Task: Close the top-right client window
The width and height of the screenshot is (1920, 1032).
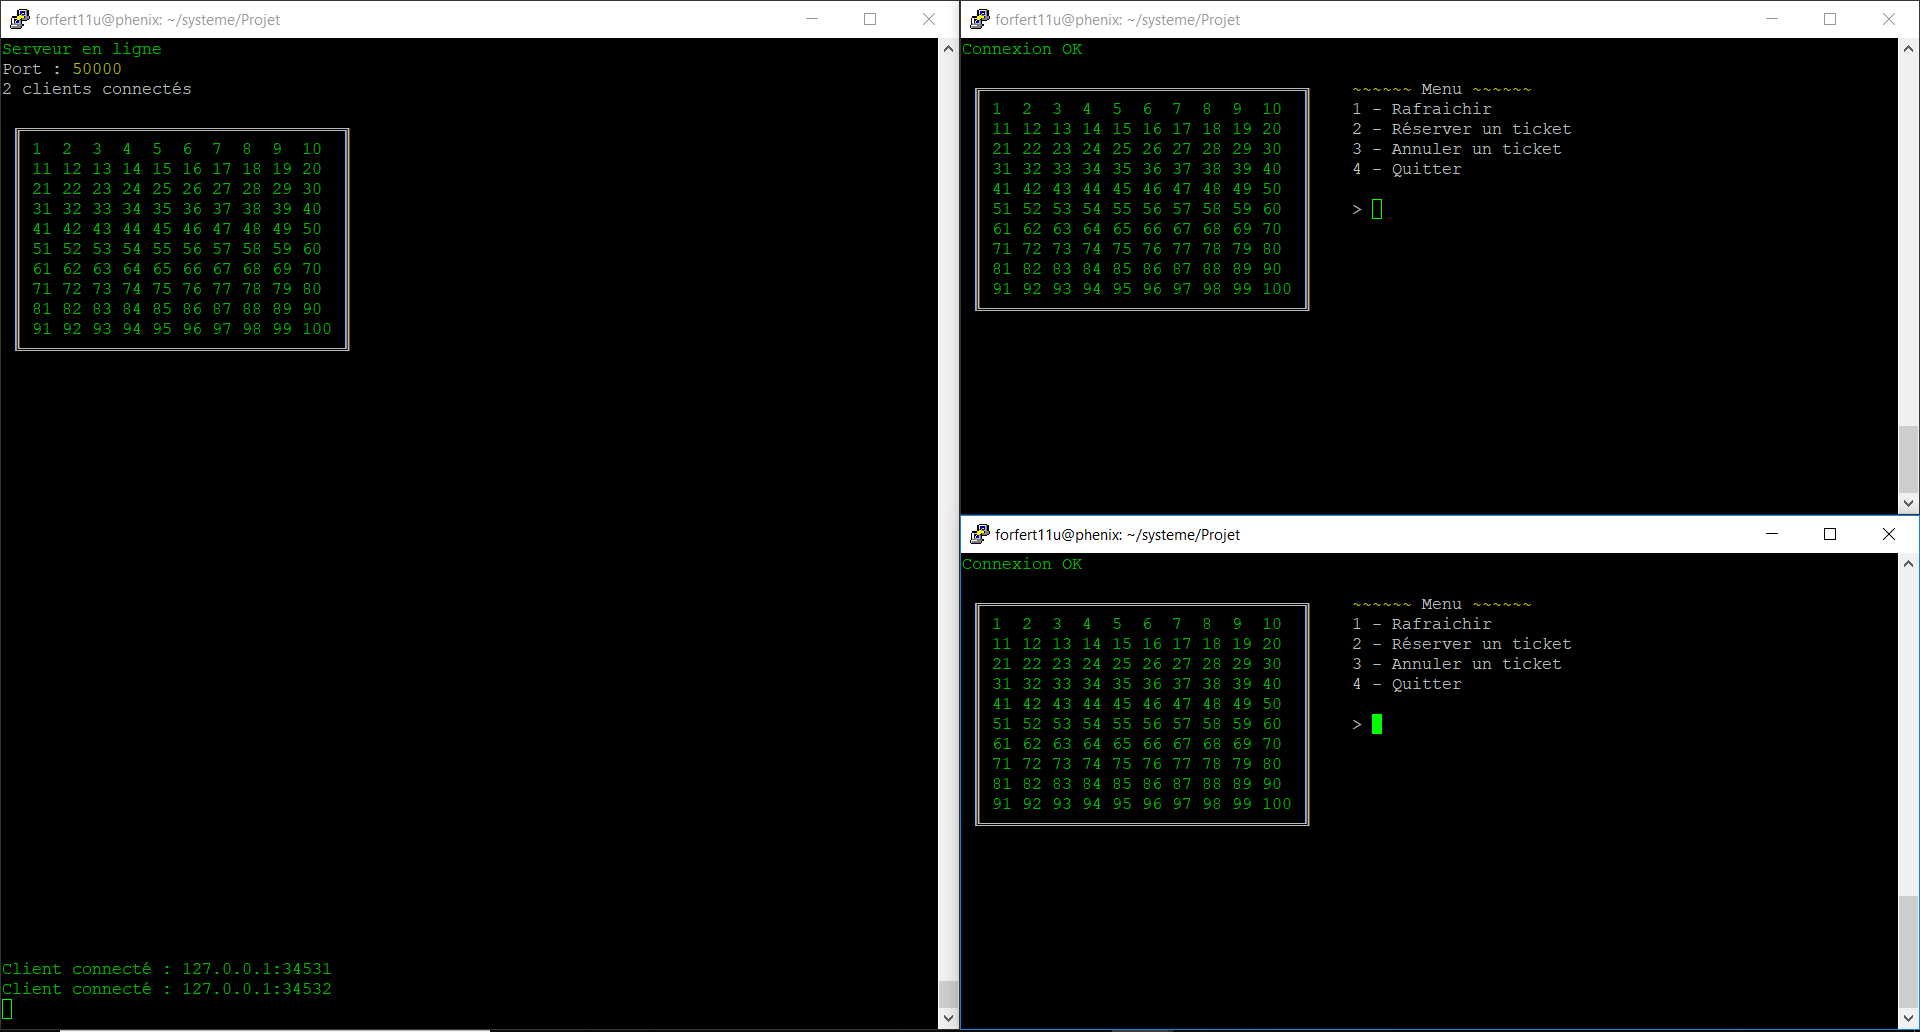Action: (1889, 19)
